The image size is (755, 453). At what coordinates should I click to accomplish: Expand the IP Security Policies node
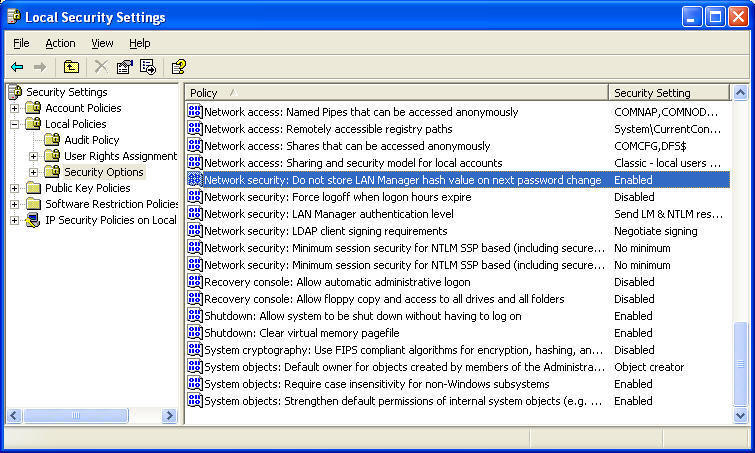pos(14,220)
